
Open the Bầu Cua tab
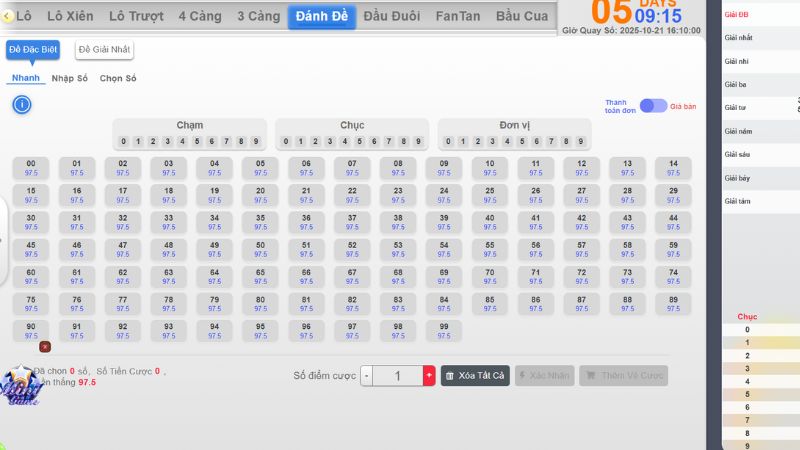(x=521, y=17)
